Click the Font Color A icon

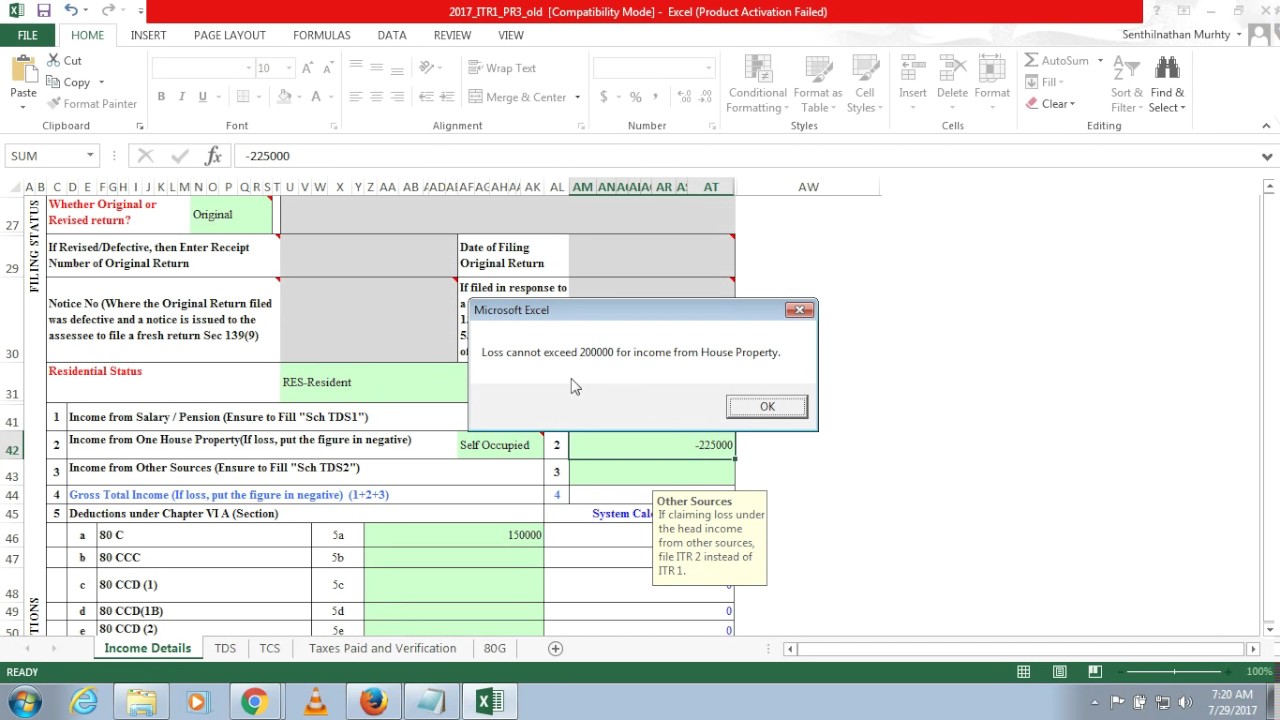pos(316,97)
